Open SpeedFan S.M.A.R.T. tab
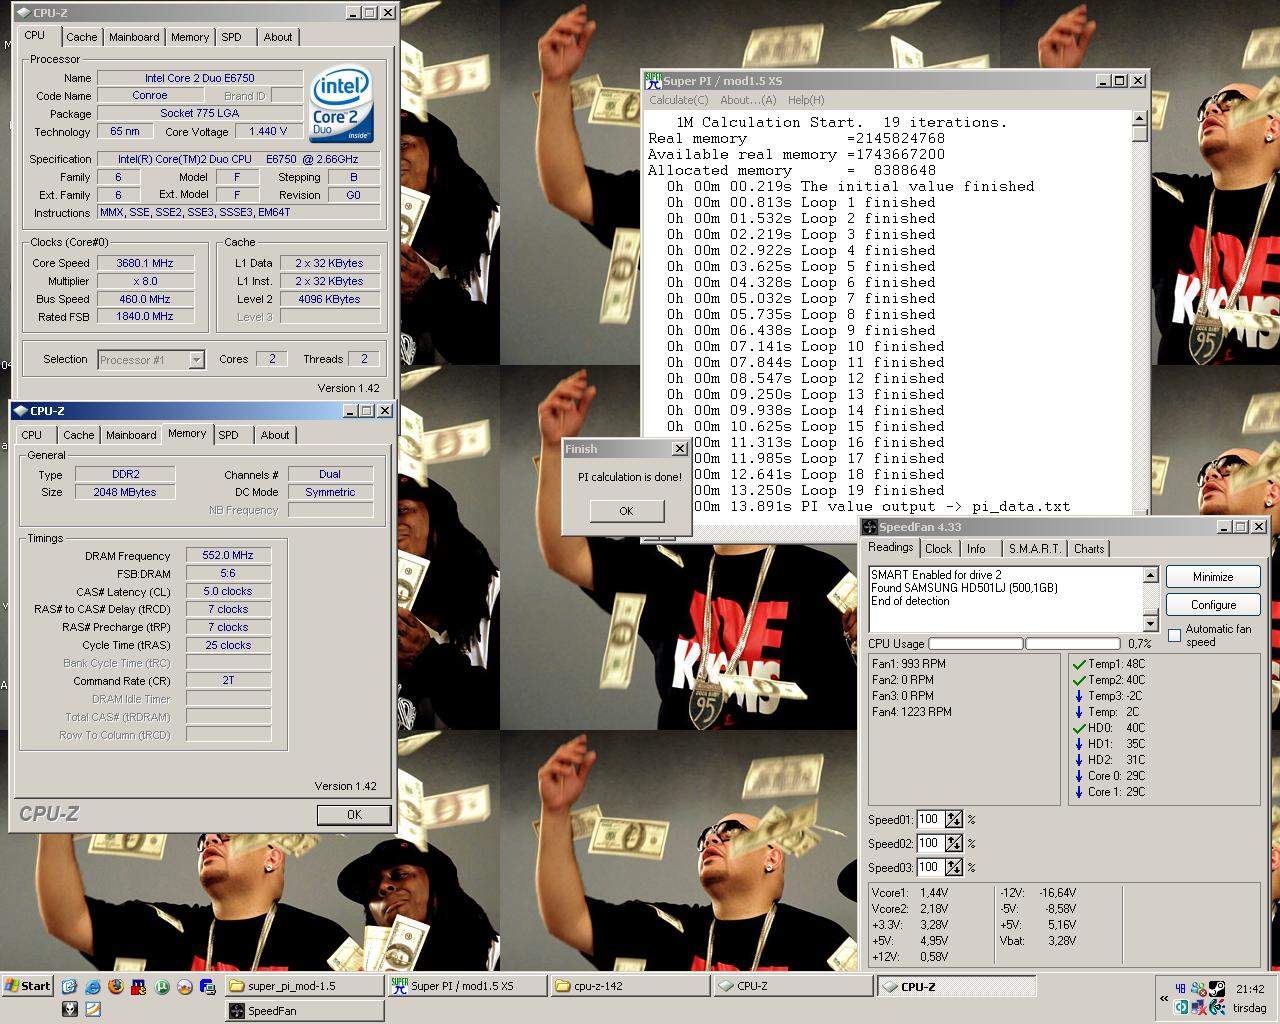Image resolution: width=1280 pixels, height=1024 pixels. [1035, 549]
